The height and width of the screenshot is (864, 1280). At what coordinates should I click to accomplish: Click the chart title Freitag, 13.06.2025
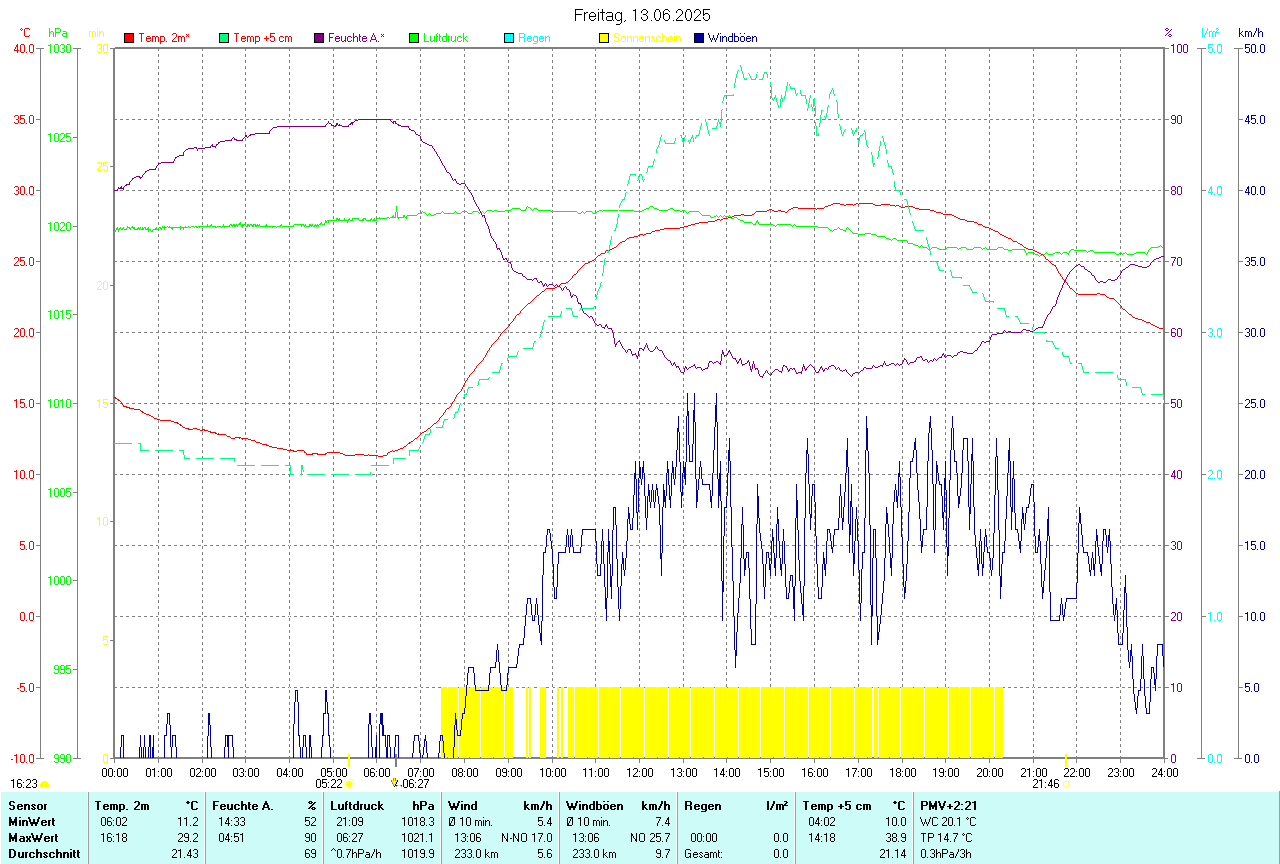[x=642, y=15]
